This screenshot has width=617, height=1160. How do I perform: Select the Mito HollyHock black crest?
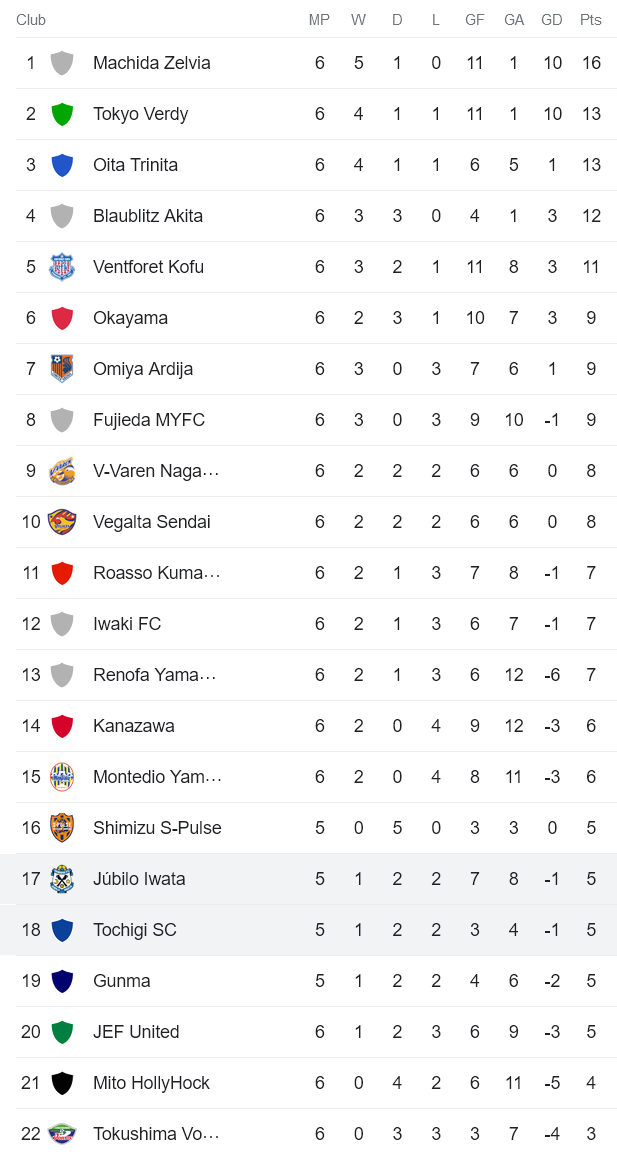pos(62,1082)
